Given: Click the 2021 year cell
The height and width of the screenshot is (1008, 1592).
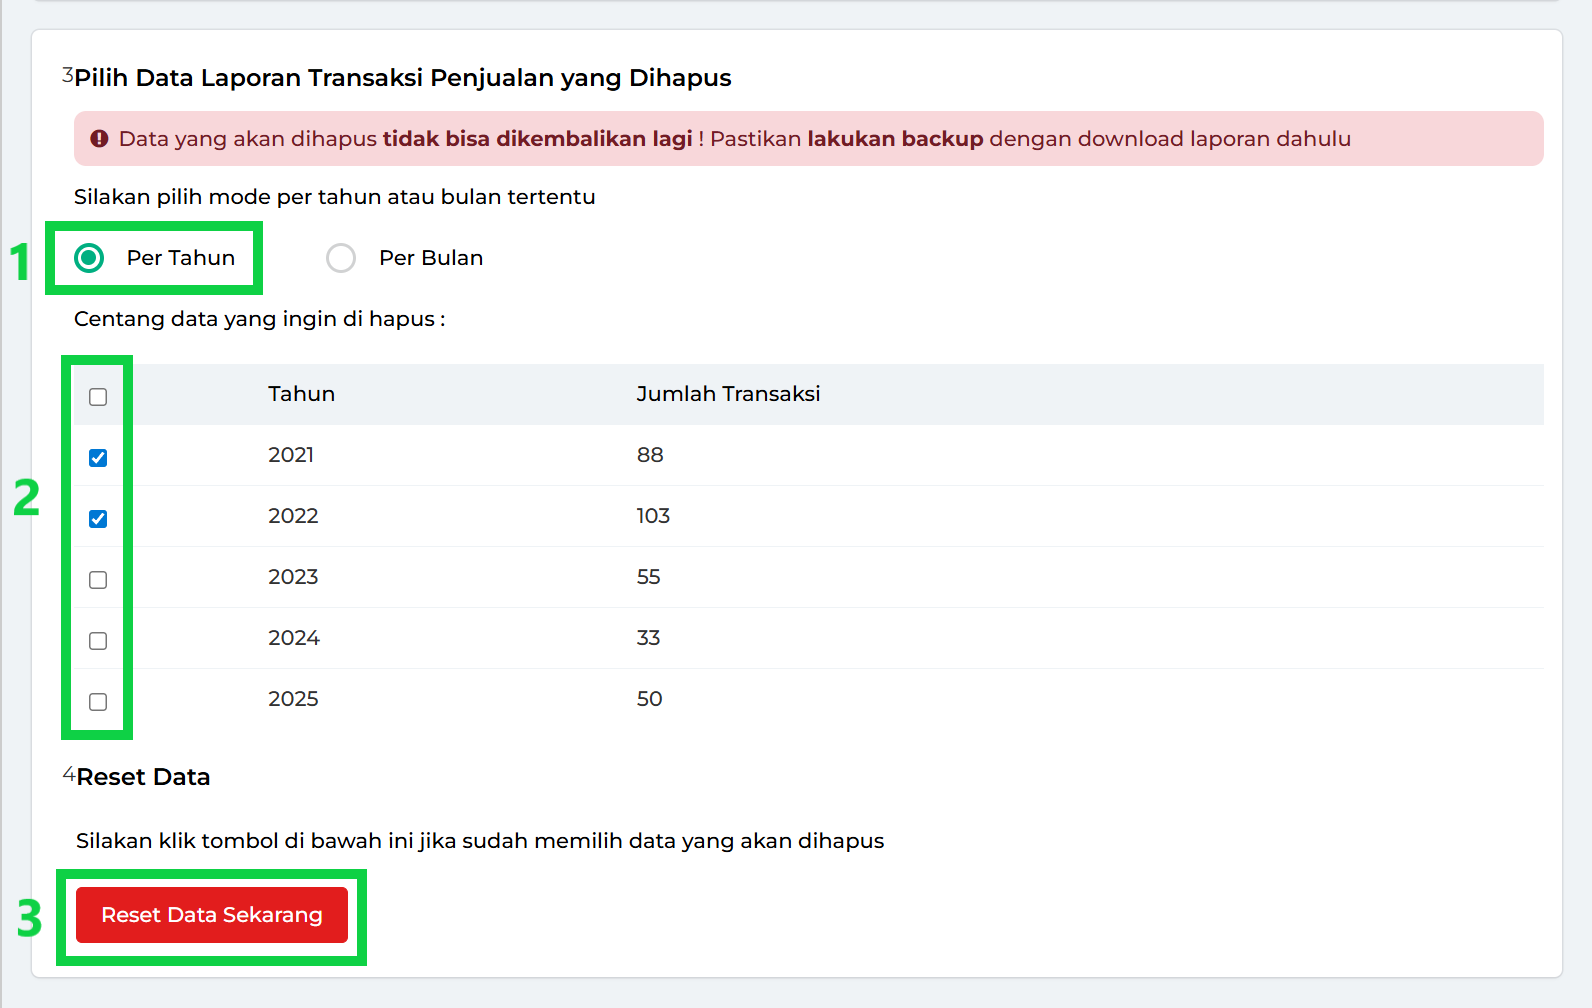Looking at the screenshot, I should pyautogui.click(x=291, y=455).
